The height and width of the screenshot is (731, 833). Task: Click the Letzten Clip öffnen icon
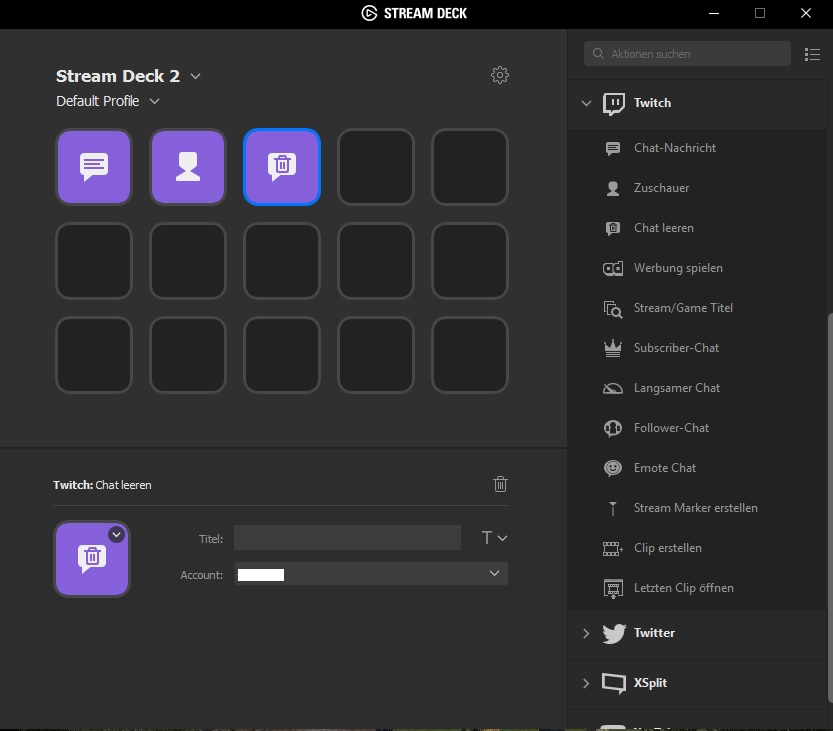pyautogui.click(x=613, y=589)
